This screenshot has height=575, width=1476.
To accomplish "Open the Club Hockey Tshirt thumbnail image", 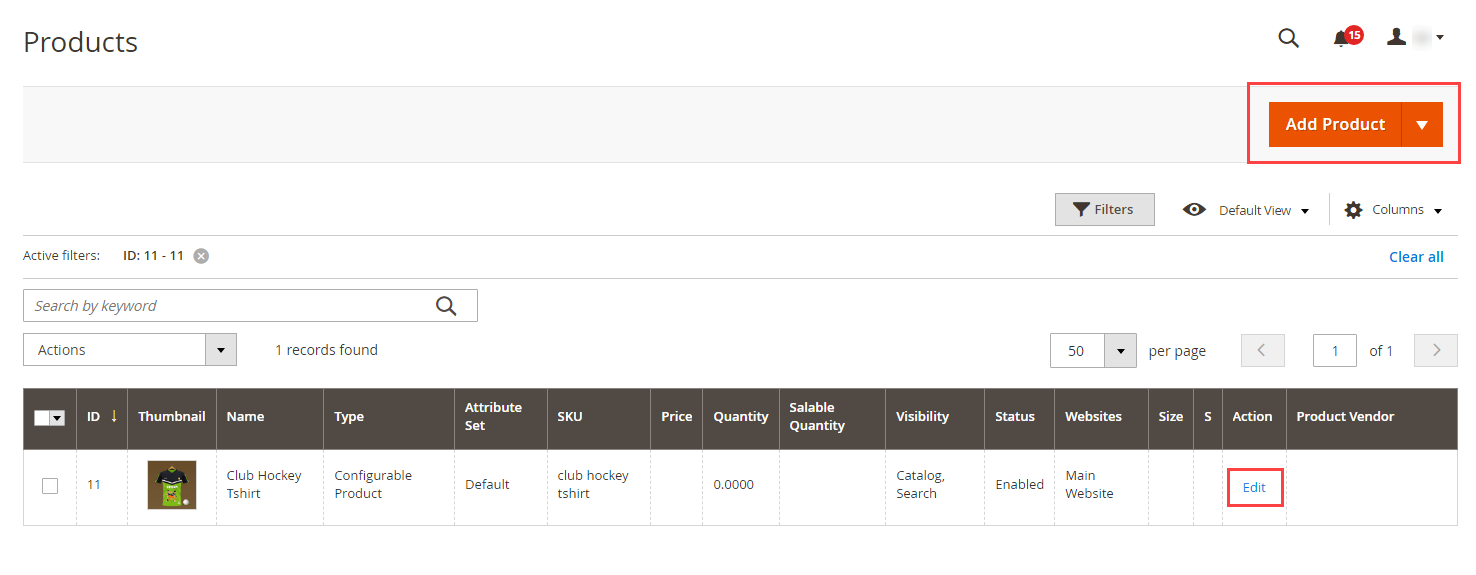I will pos(172,485).
